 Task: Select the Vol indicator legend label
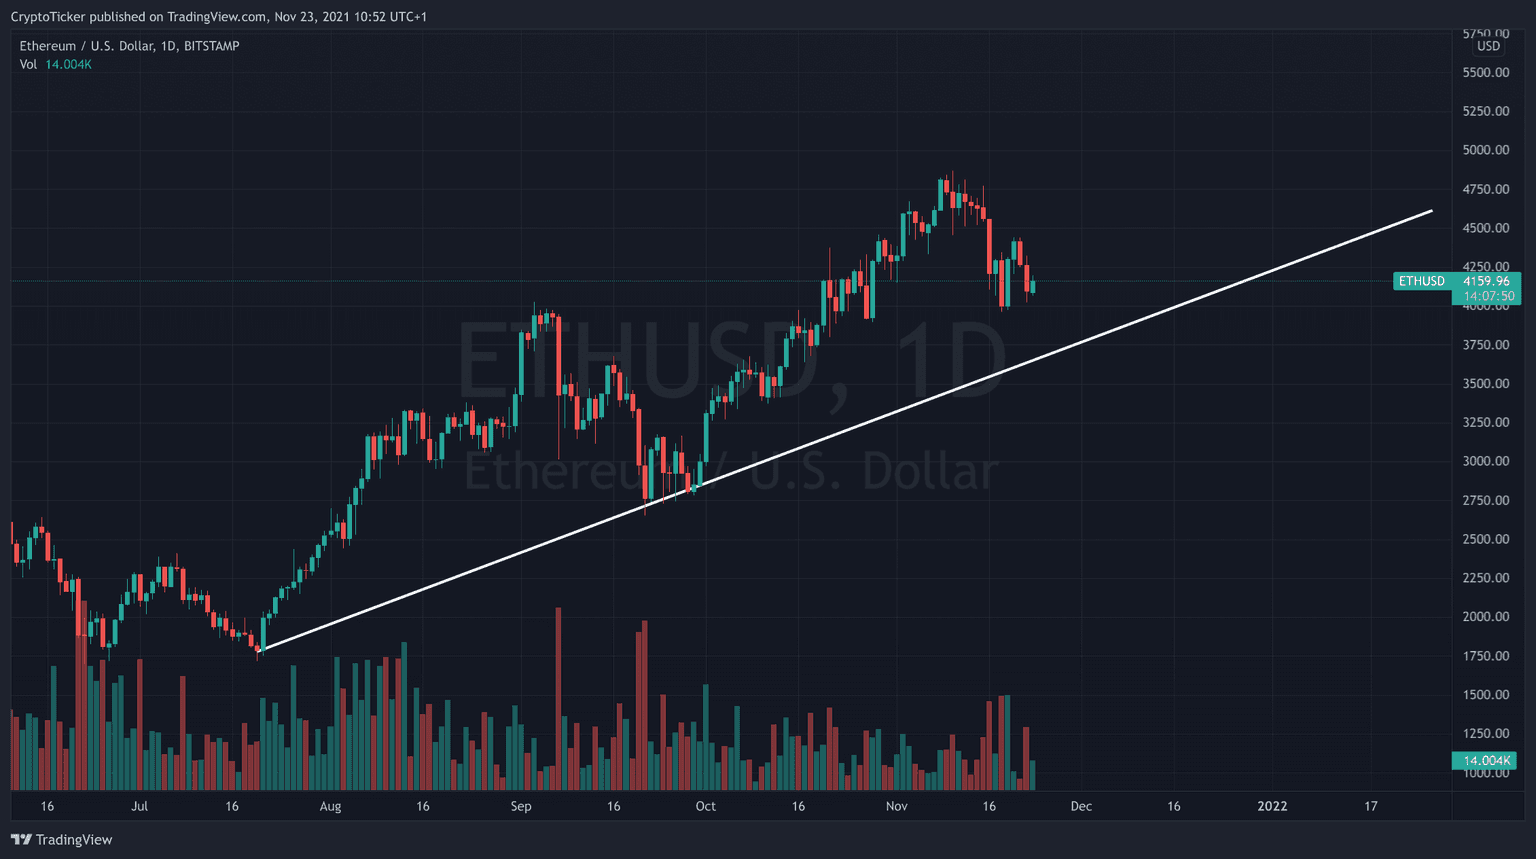28,64
